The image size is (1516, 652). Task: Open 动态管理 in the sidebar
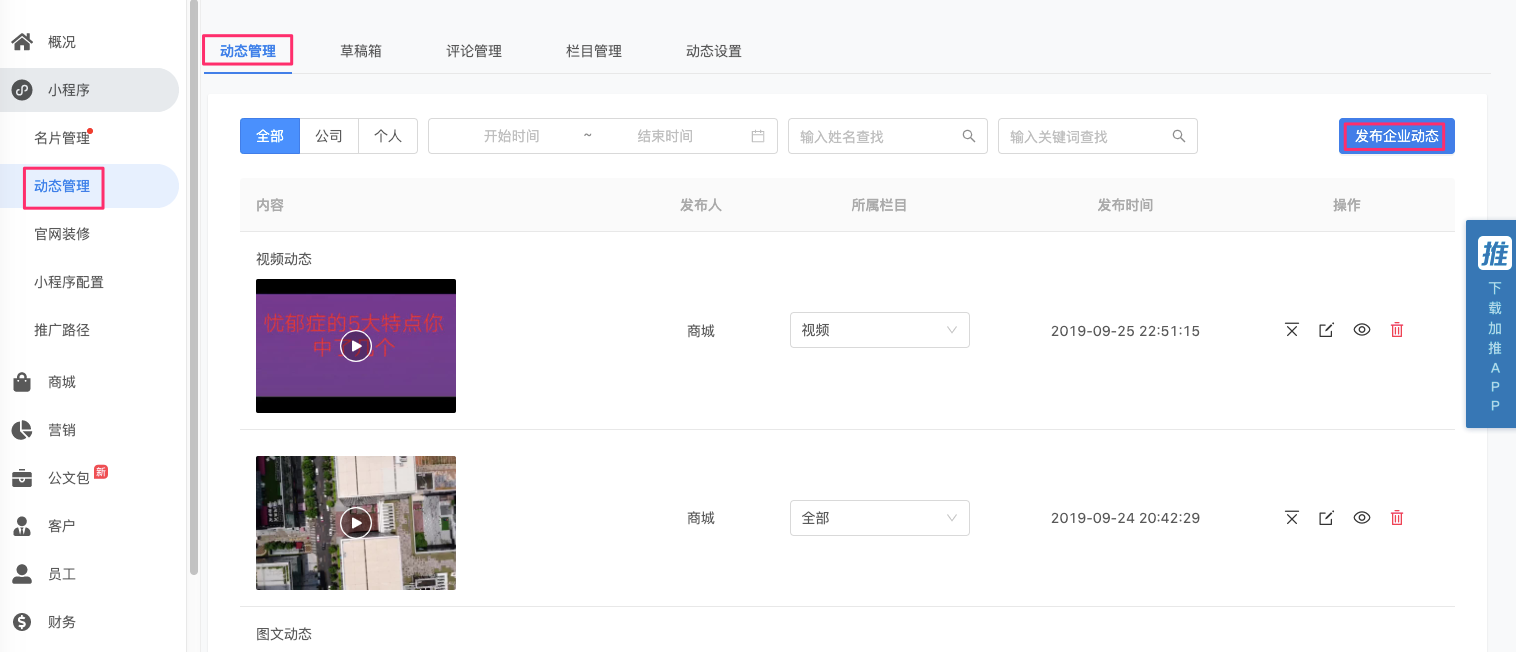[x=90, y=186]
